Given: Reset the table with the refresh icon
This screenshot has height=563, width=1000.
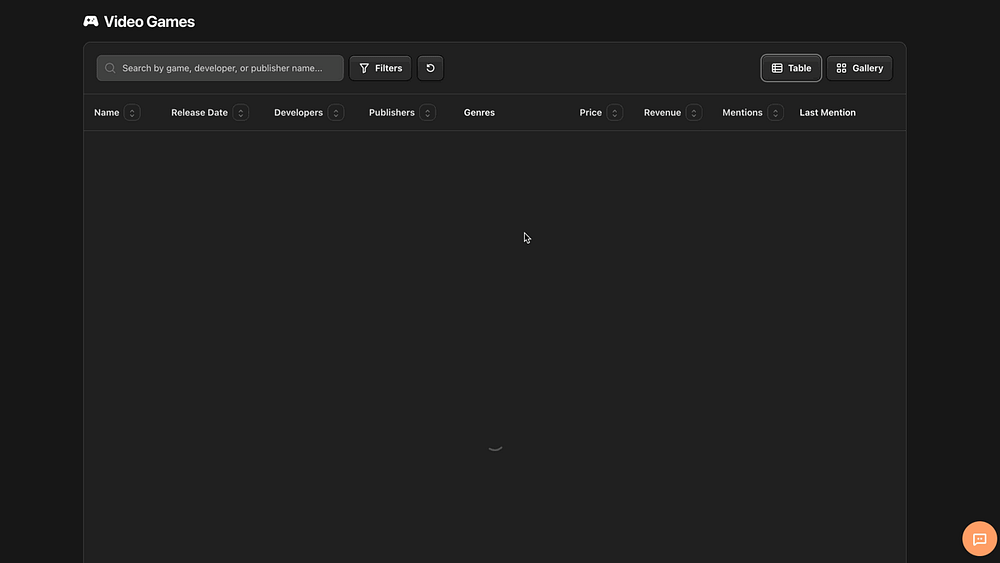Looking at the screenshot, I should (430, 68).
